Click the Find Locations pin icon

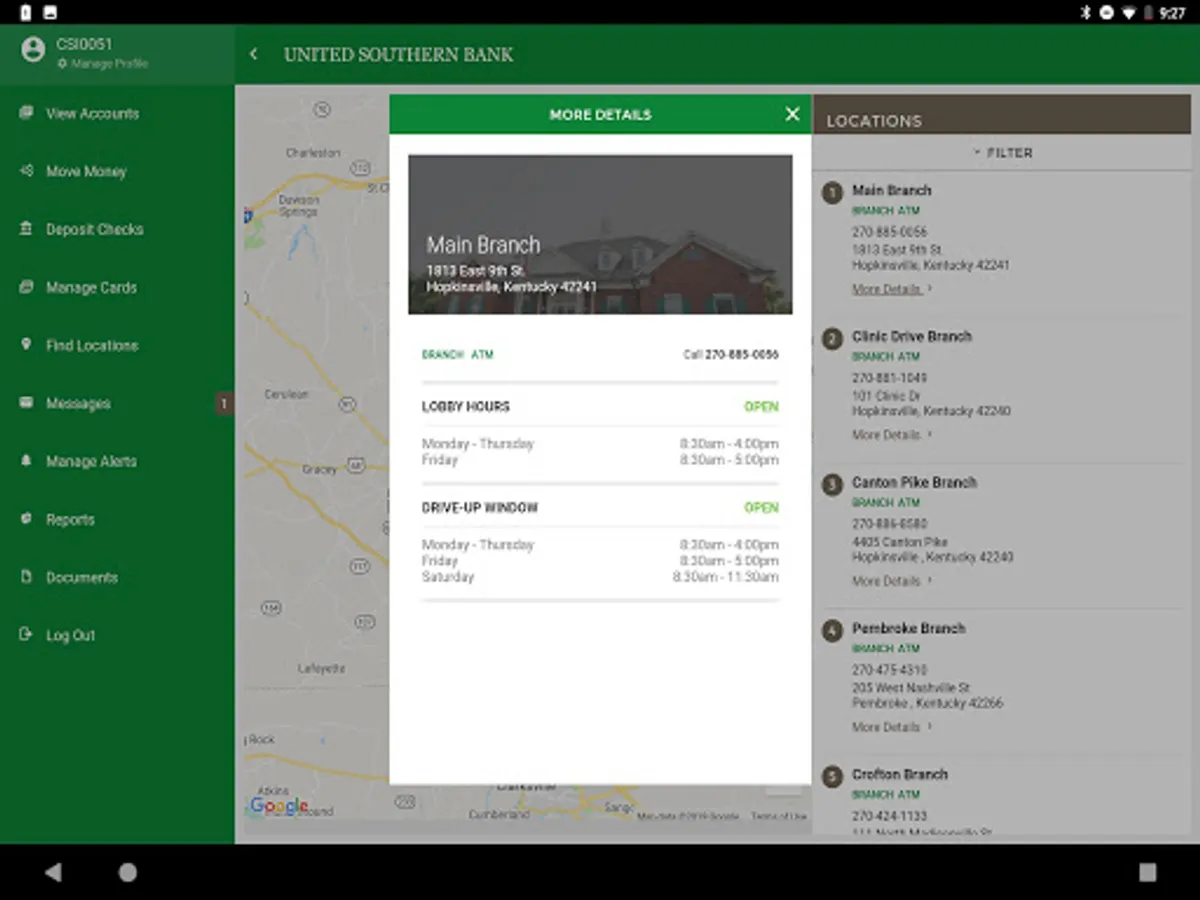(x=26, y=345)
